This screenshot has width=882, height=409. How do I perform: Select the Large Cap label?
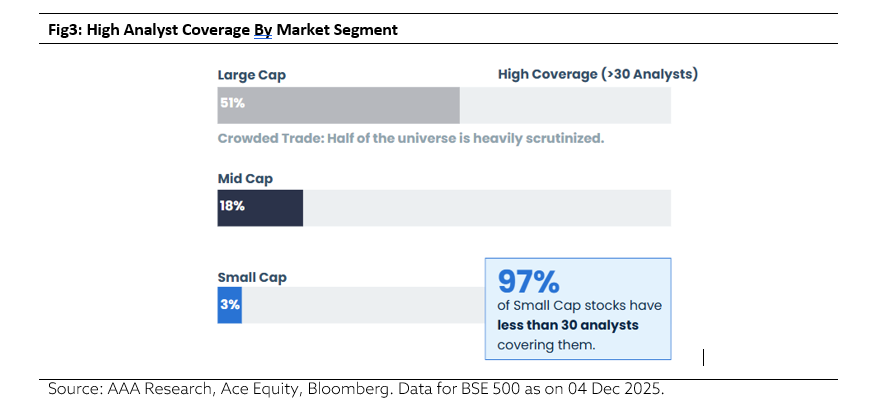pyautogui.click(x=251, y=74)
